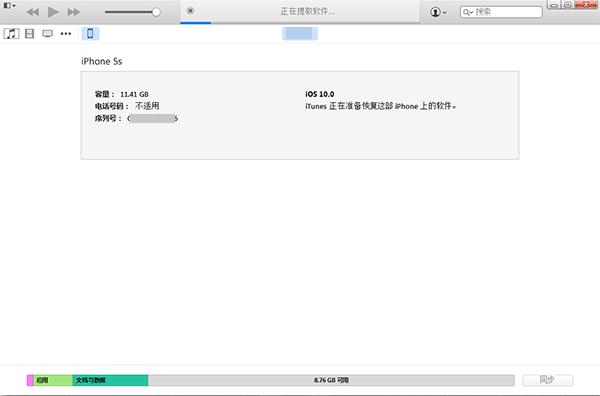
Task: Switch to the TV Shows icon
Action: [47, 34]
